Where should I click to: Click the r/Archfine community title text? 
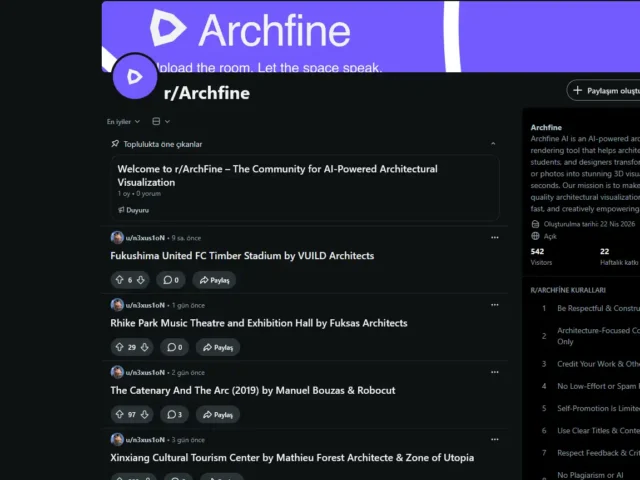tap(207, 93)
